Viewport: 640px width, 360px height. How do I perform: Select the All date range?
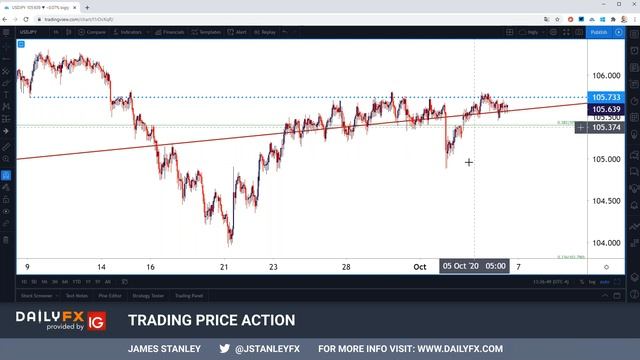(108, 282)
